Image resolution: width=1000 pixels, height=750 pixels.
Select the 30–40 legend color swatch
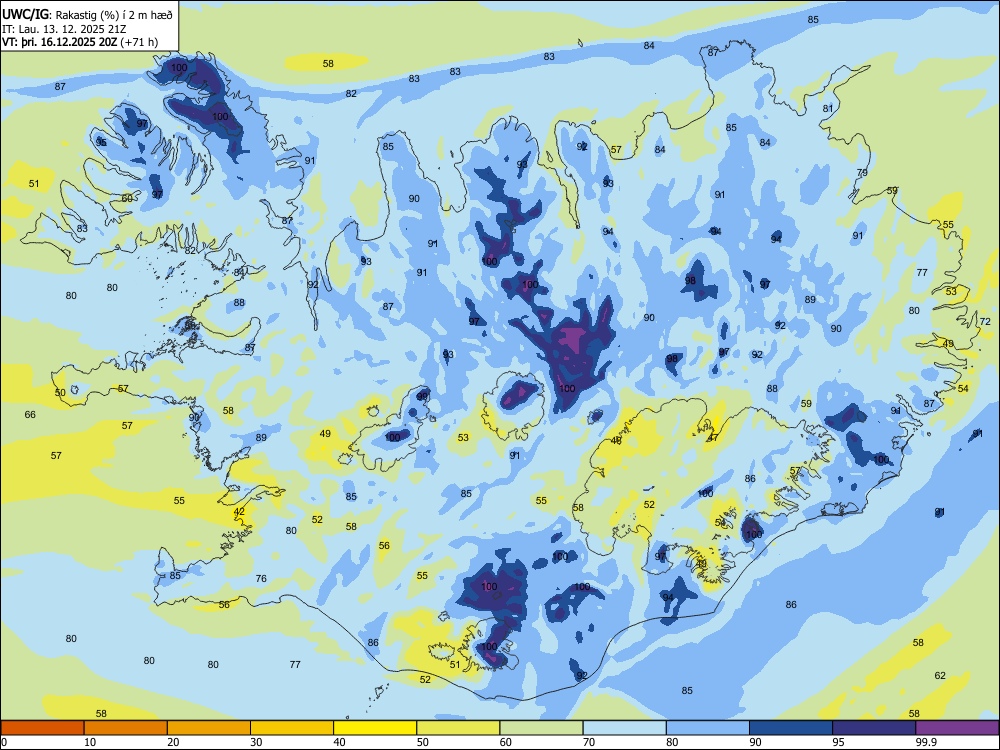point(292,728)
